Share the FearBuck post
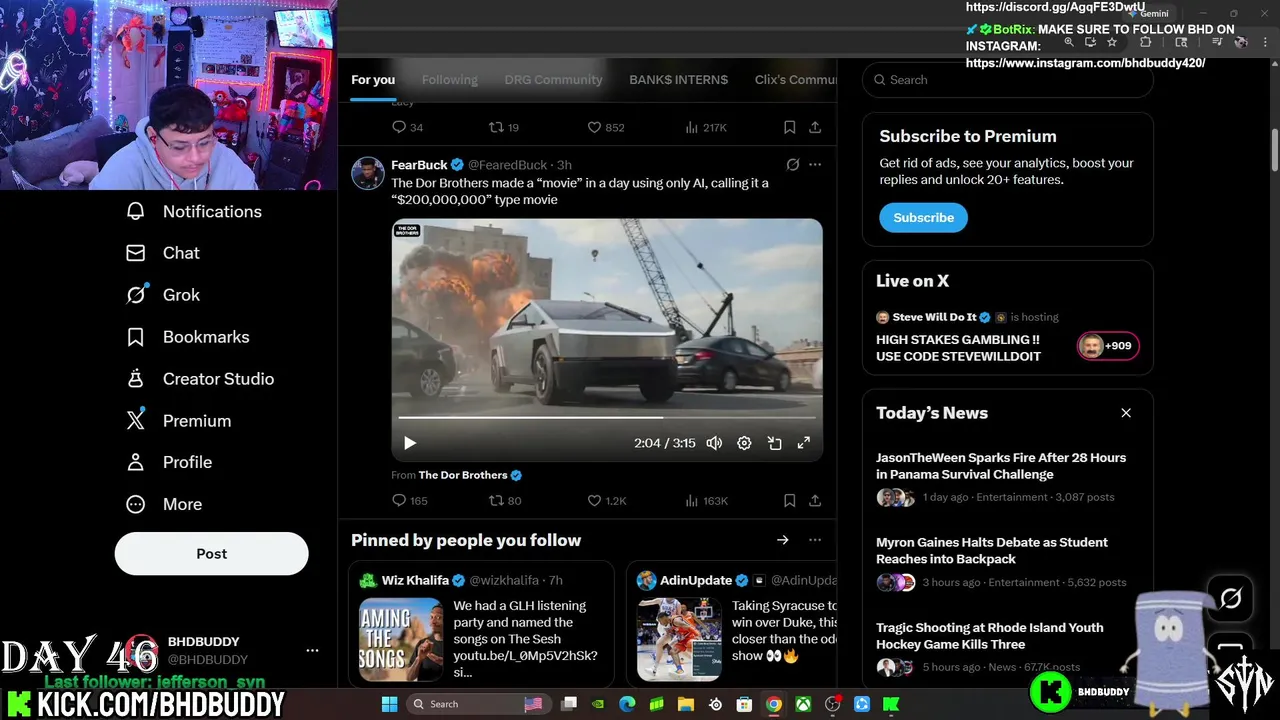 click(x=815, y=500)
